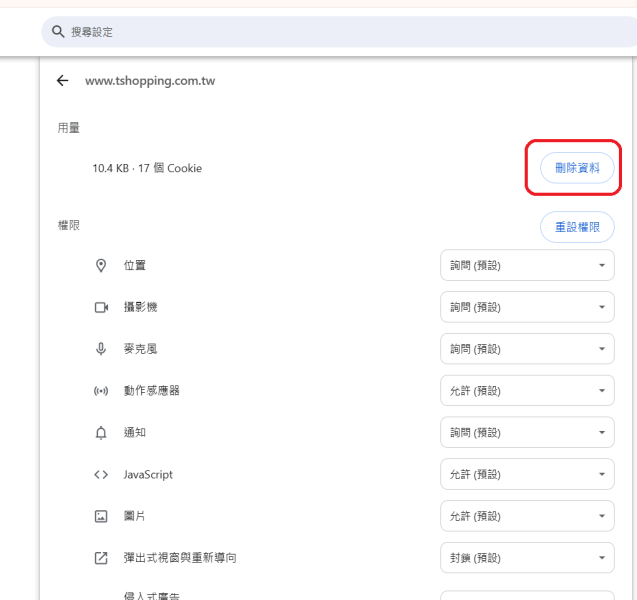Open the JavaScript permission dropdown
Image resolution: width=637 pixels, height=600 pixels.
[527, 474]
